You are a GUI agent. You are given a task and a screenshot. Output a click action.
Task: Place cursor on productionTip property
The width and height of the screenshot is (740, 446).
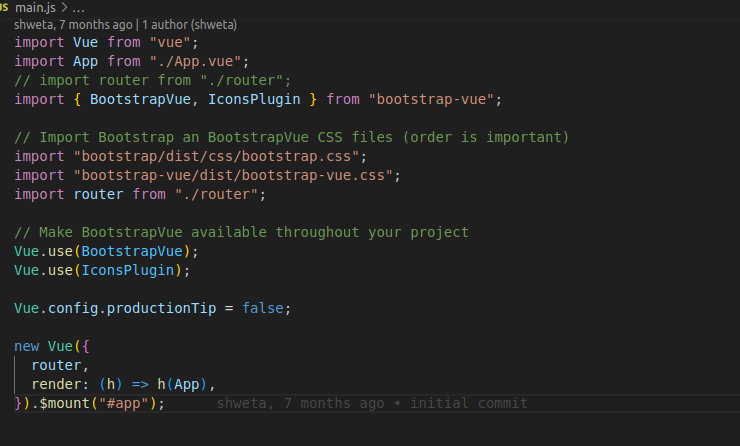pos(161,308)
